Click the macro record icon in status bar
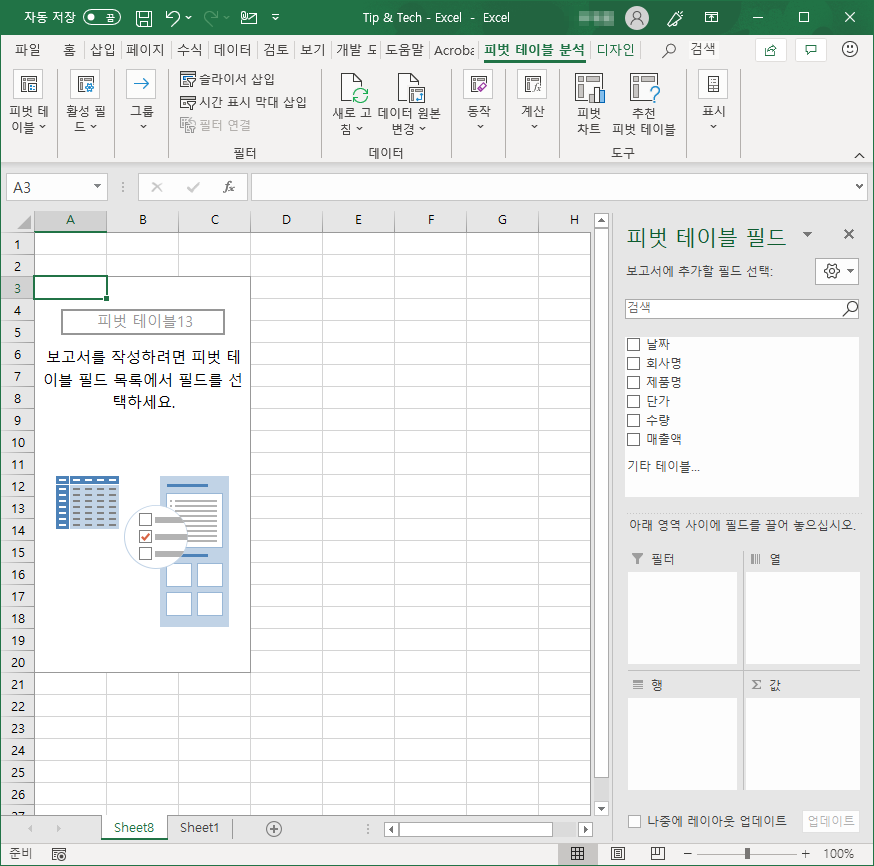The image size is (874, 866). tap(59, 854)
